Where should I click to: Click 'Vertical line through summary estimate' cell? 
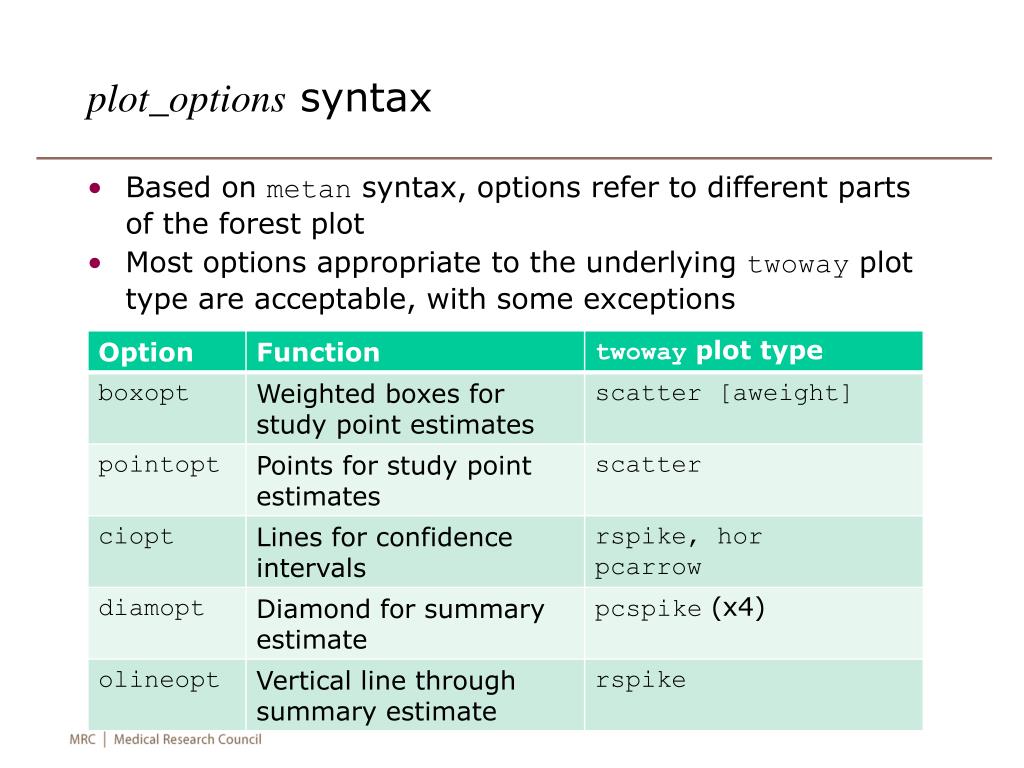click(x=415, y=695)
